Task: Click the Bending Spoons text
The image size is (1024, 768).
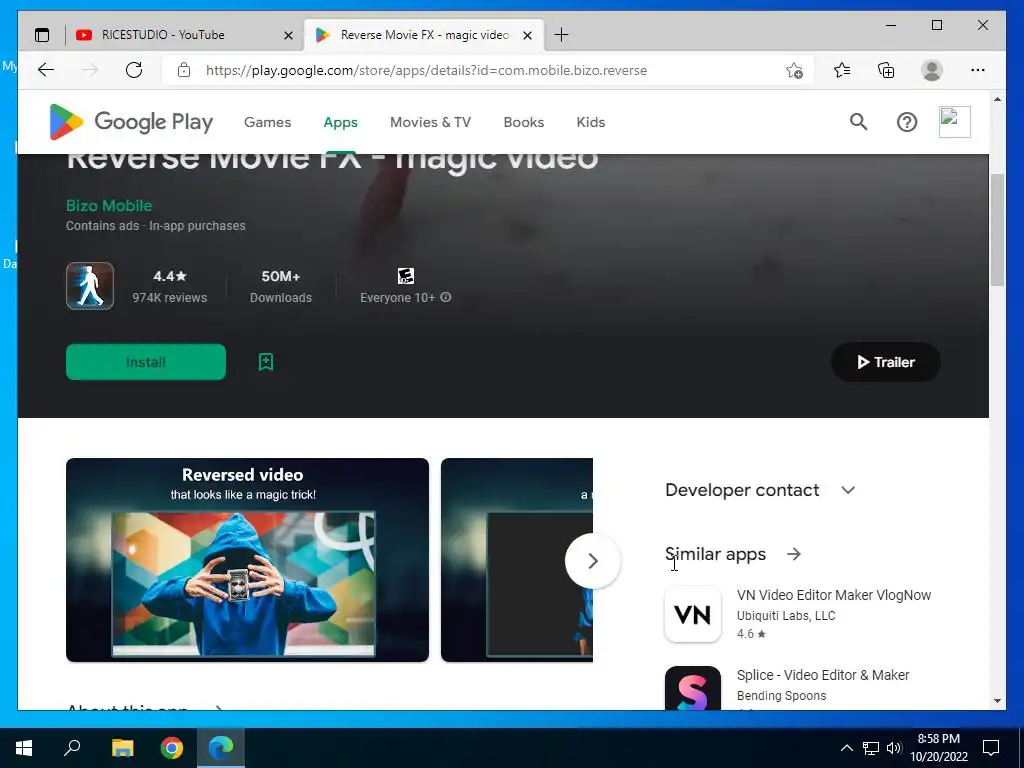Action: coord(781,696)
